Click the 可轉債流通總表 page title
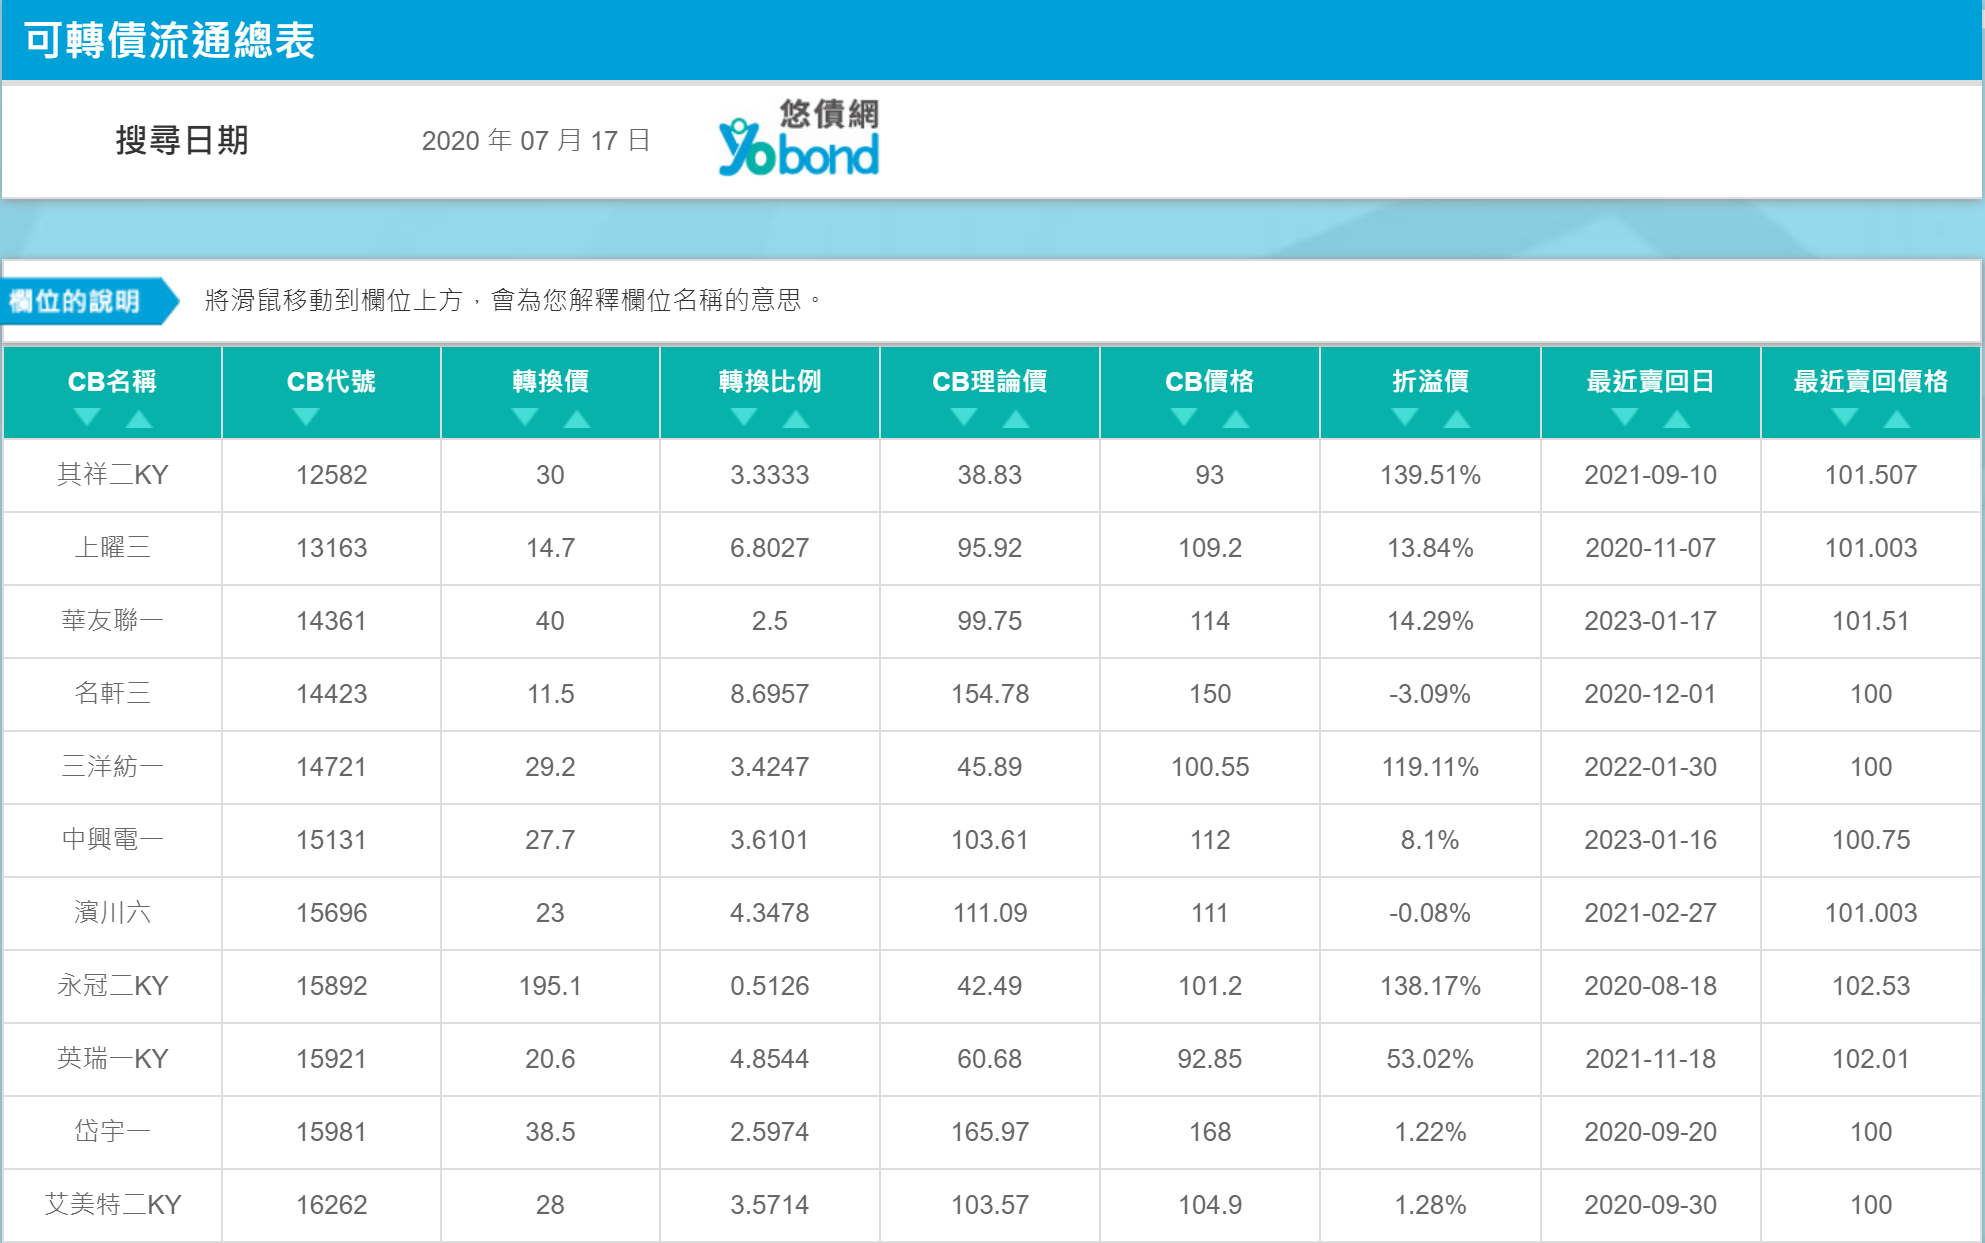Screen dimensions: 1985x1243 tap(170, 40)
